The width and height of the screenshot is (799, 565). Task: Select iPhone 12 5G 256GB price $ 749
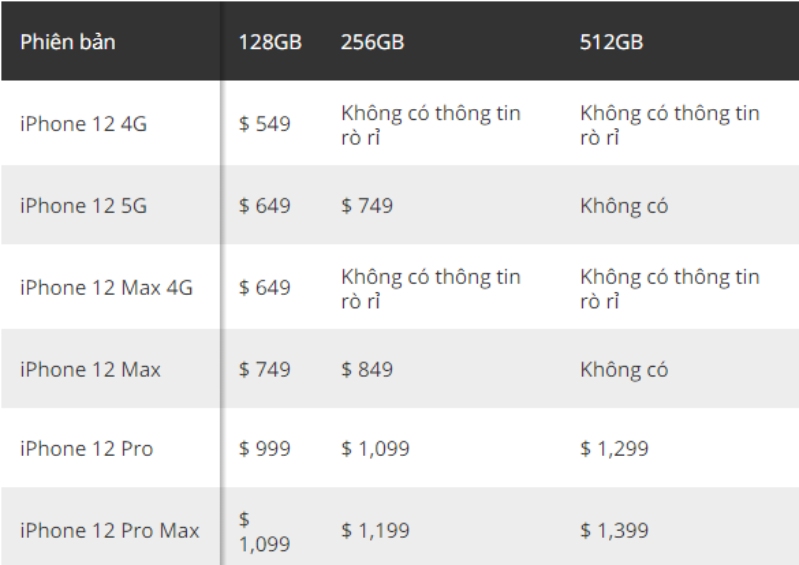pyautogui.click(x=367, y=207)
